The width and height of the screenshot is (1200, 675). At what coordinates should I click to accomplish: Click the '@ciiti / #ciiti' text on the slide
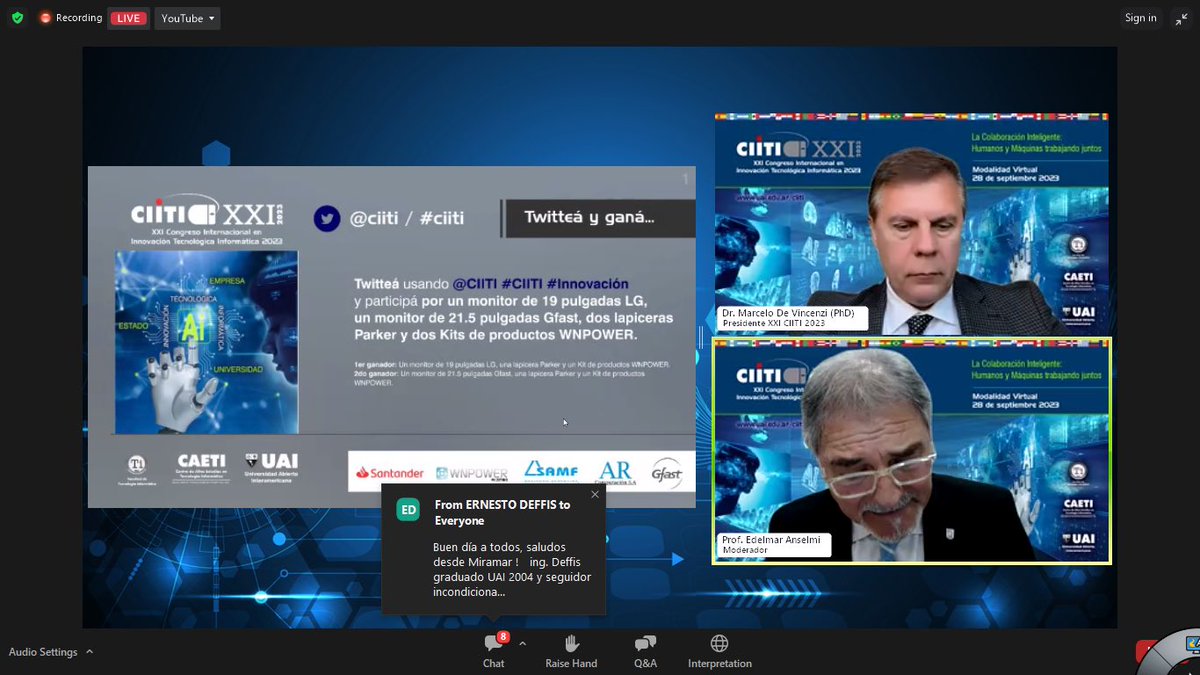coord(407,218)
